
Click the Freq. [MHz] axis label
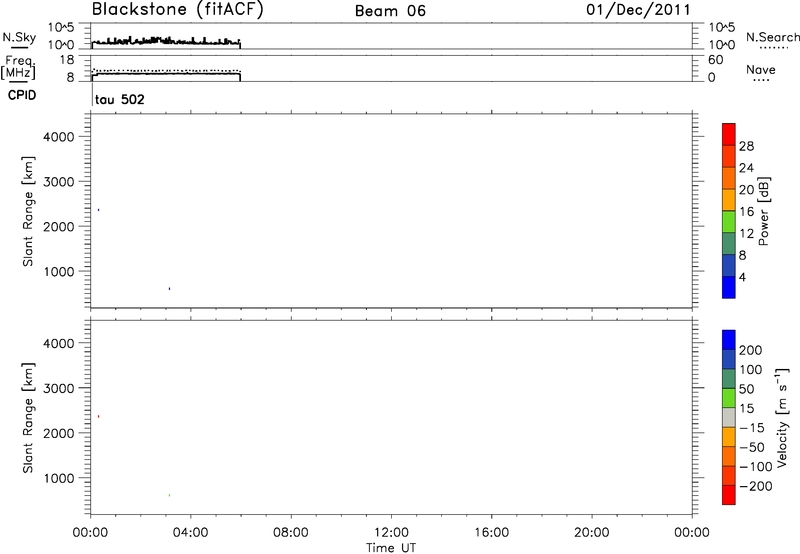tap(18, 68)
